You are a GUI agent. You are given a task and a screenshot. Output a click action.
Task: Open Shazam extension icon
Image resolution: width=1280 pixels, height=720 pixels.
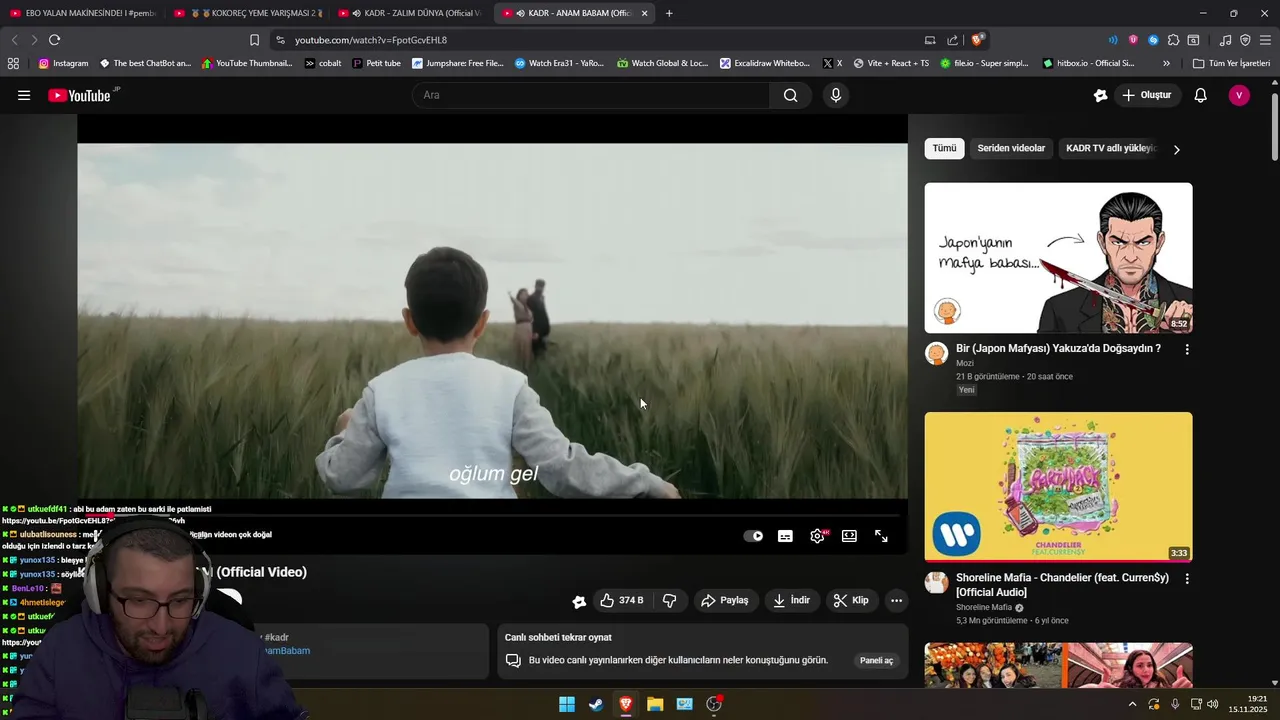[x=1153, y=40]
